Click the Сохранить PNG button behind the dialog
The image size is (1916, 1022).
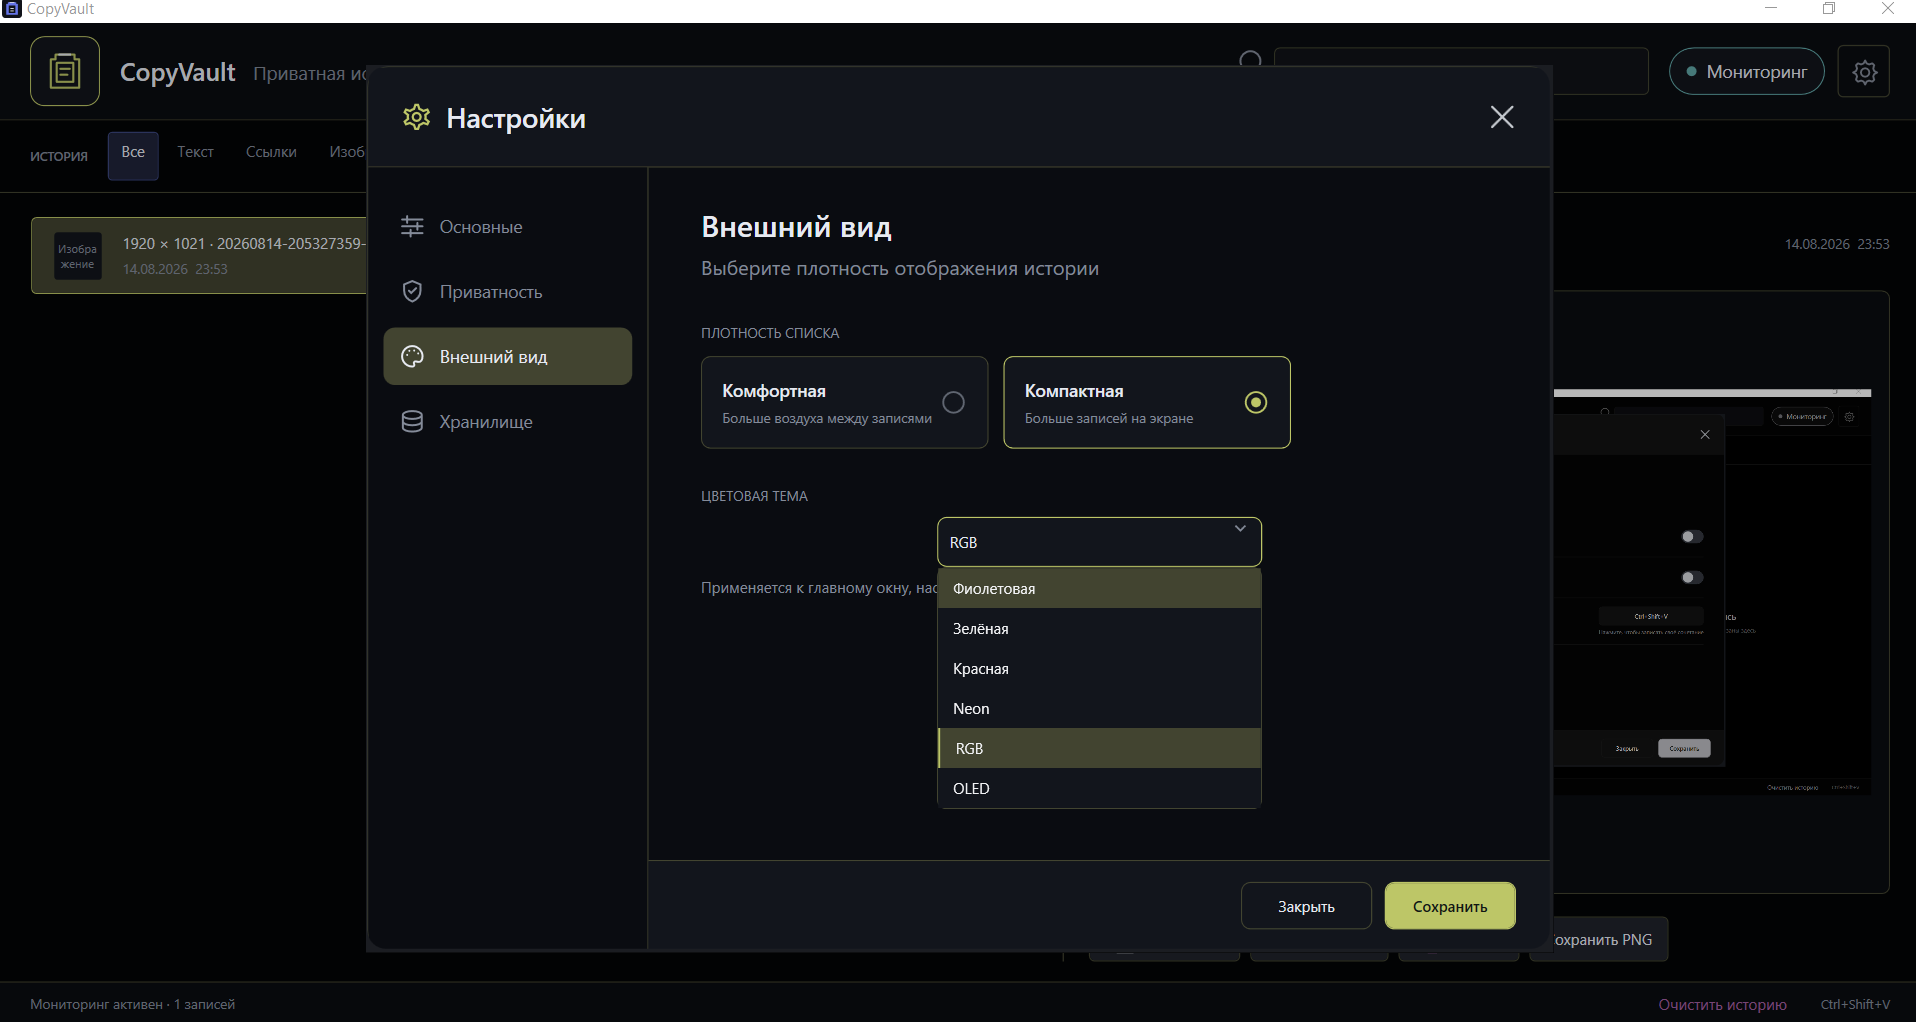click(1609, 939)
